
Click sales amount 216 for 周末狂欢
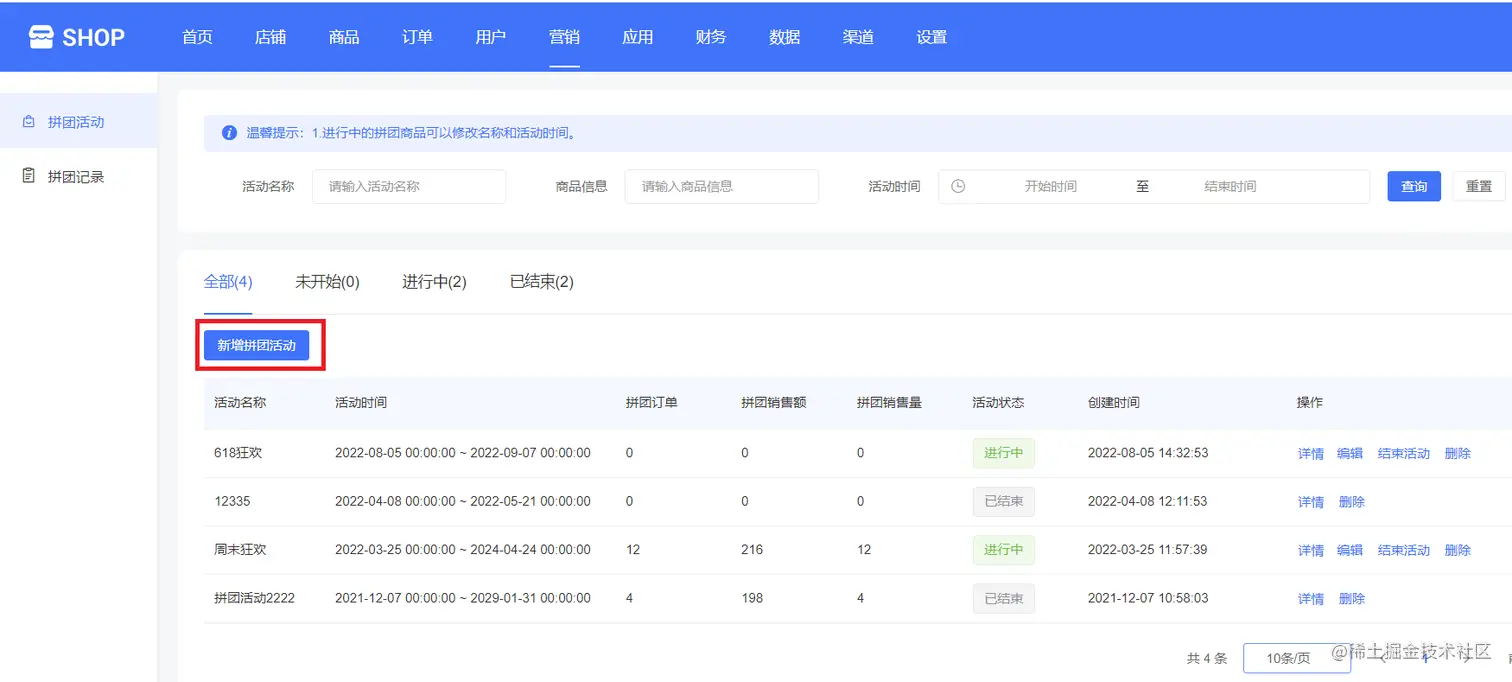[x=752, y=550]
